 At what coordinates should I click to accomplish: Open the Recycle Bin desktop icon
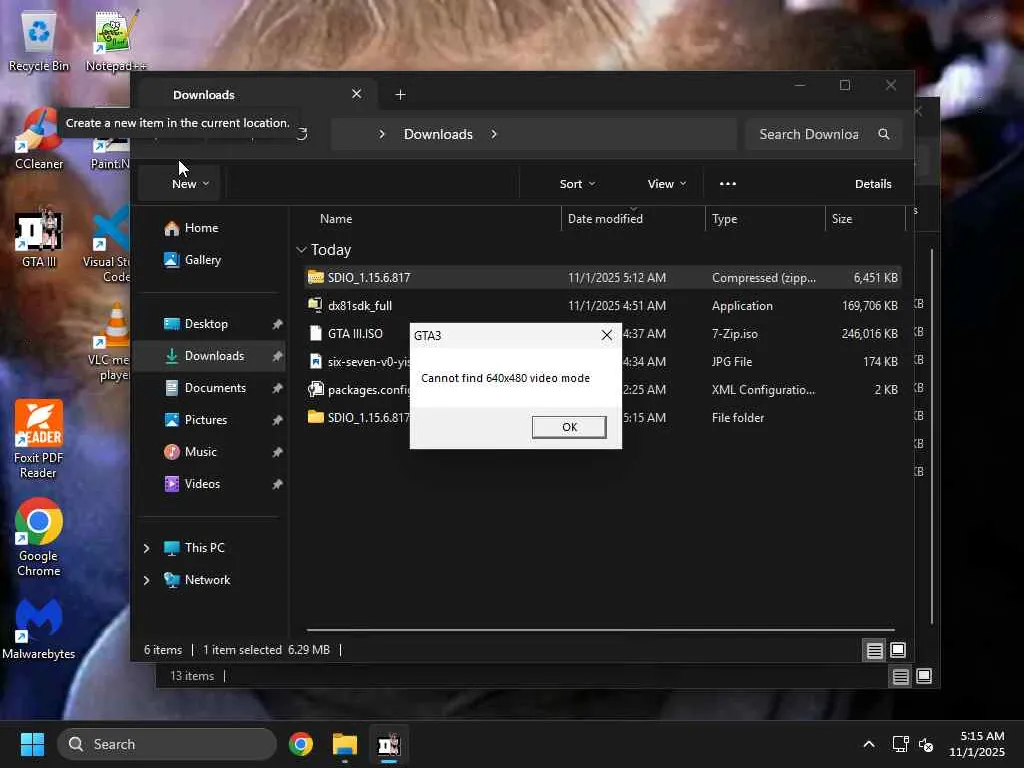click(x=39, y=40)
